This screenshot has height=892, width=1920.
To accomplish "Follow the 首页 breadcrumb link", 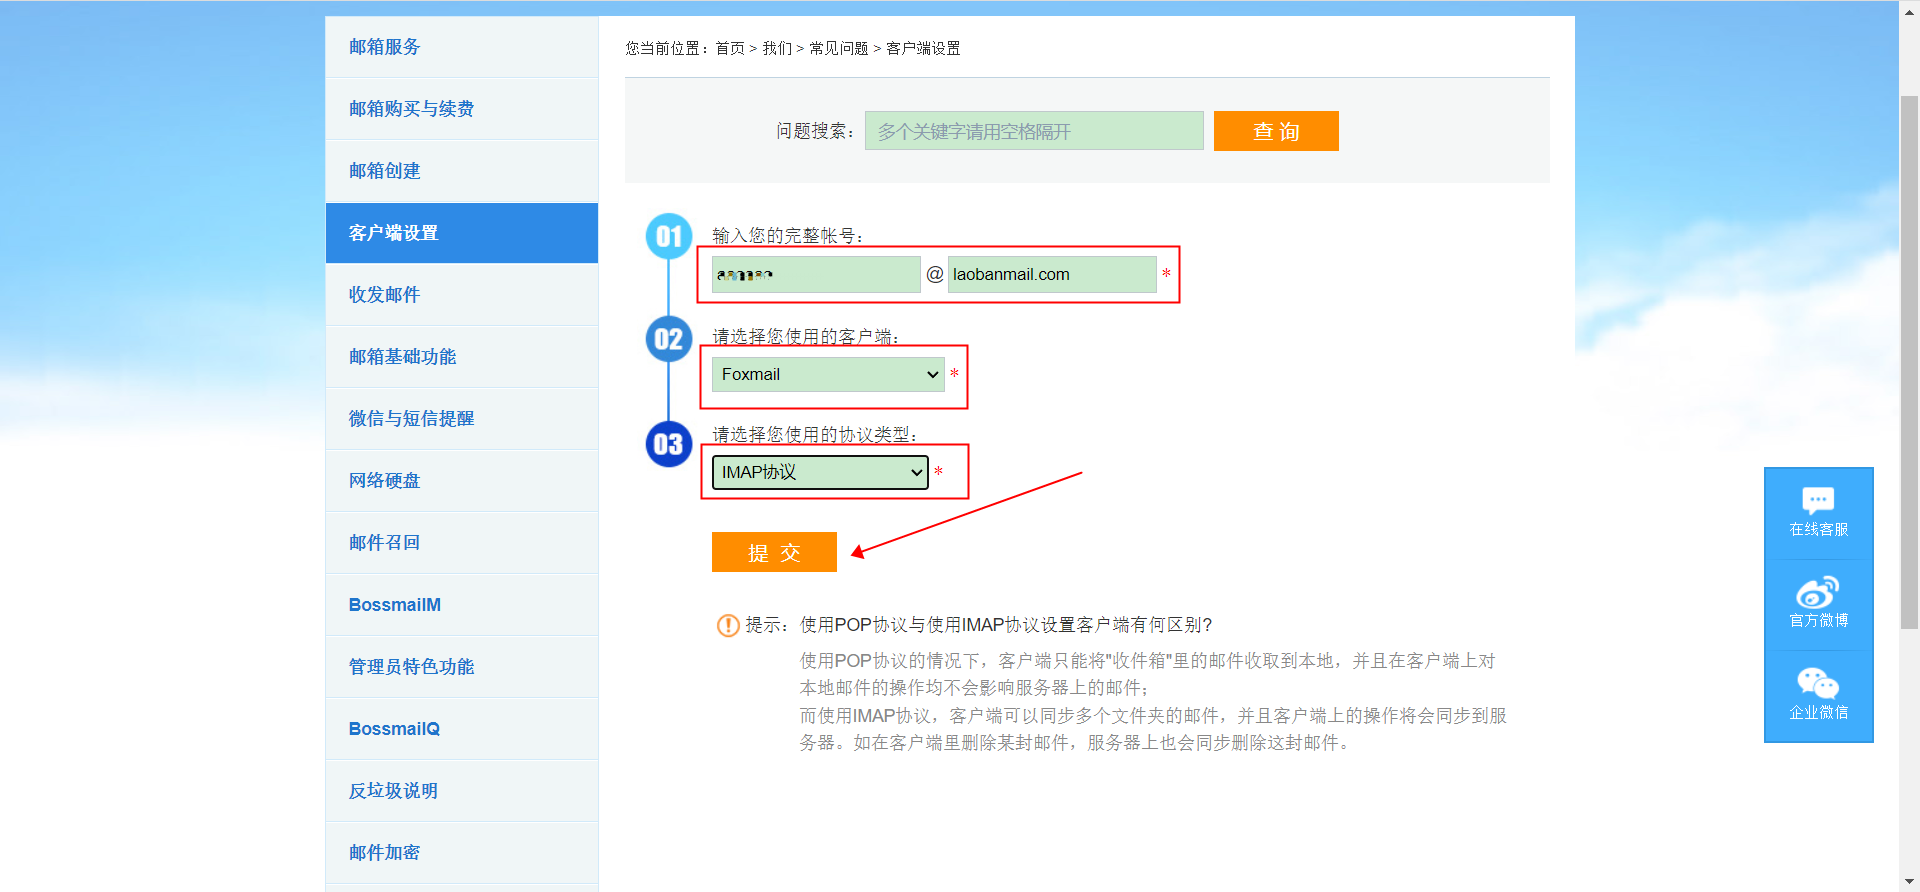I will [x=730, y=48].
